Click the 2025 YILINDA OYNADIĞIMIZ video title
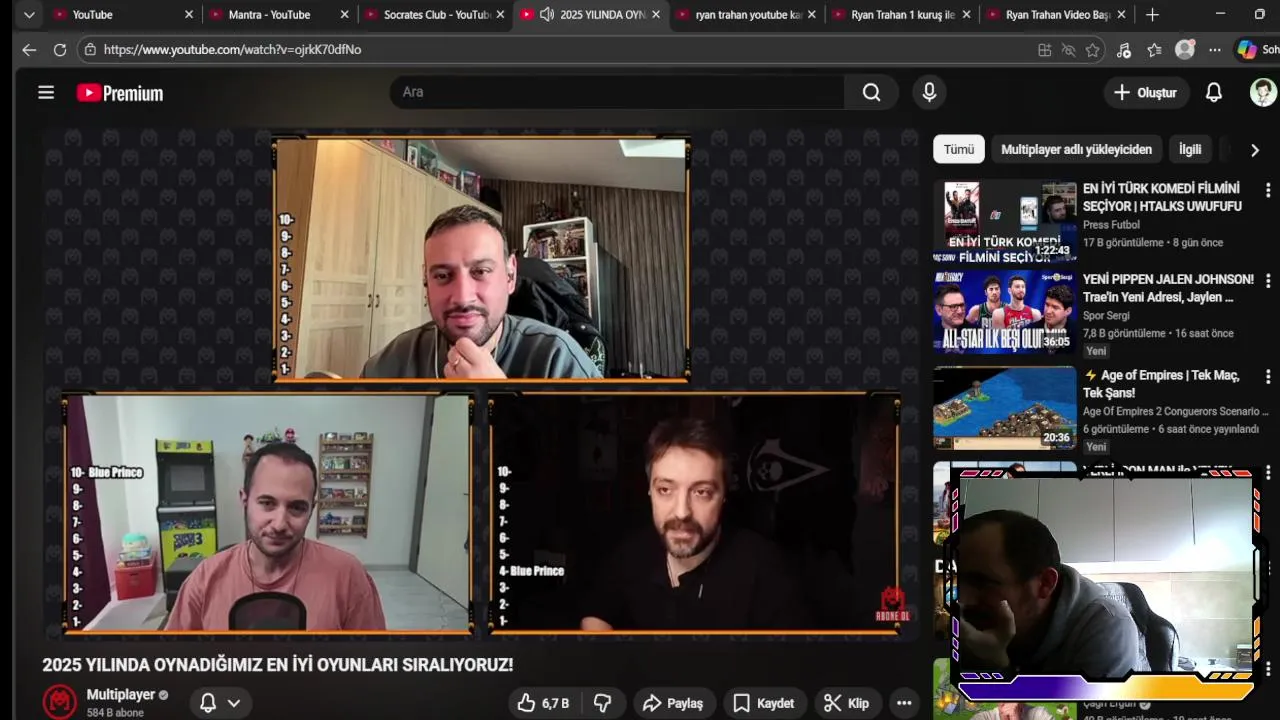 277,665
